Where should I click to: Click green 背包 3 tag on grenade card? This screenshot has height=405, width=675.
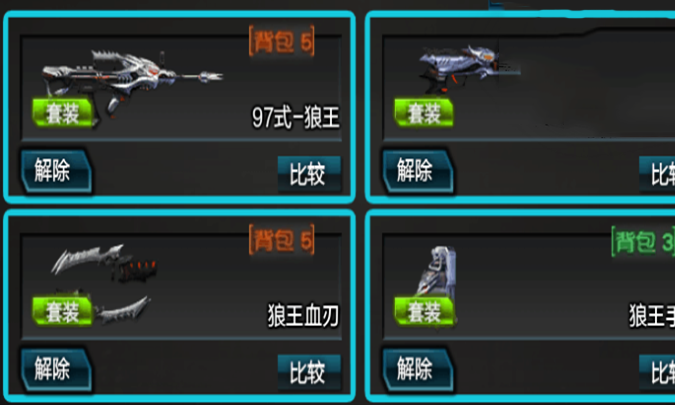click(643, 242)
